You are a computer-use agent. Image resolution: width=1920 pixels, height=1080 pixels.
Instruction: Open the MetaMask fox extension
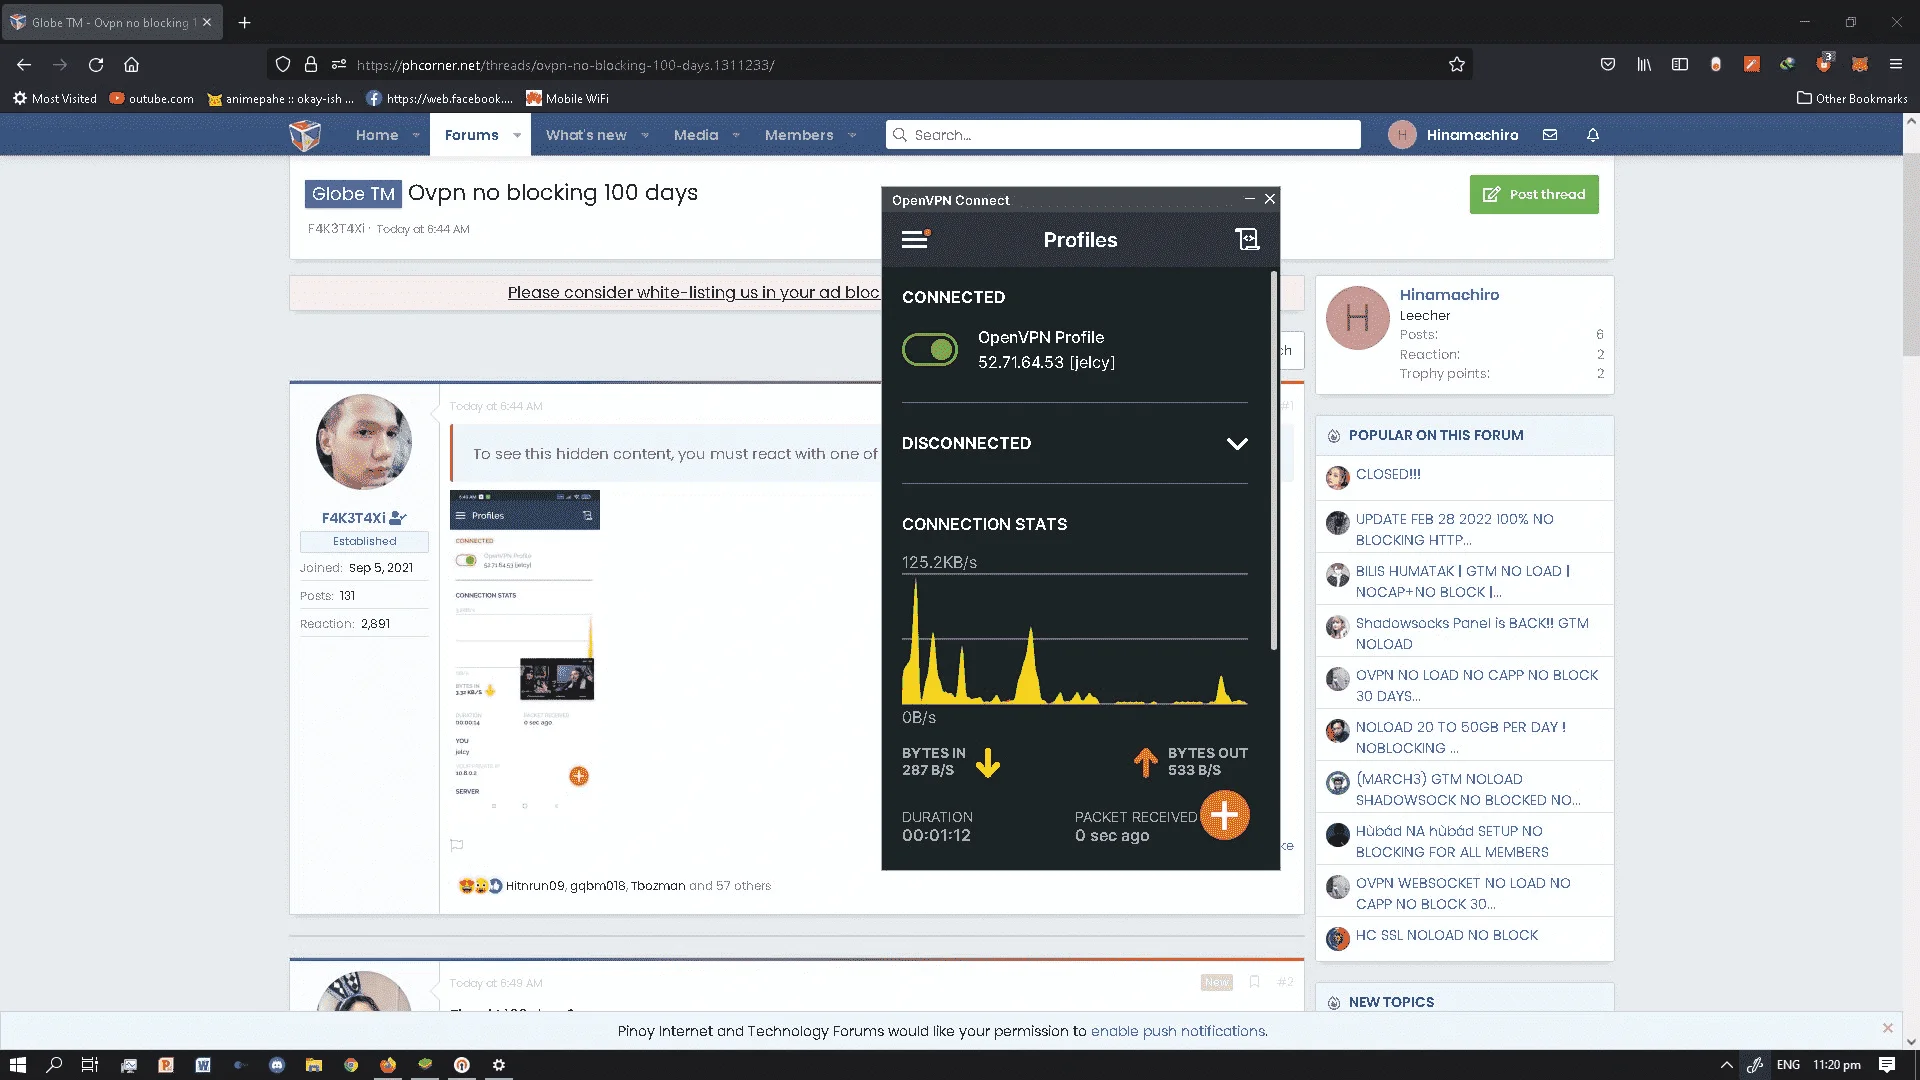(x=1860, y=65)
